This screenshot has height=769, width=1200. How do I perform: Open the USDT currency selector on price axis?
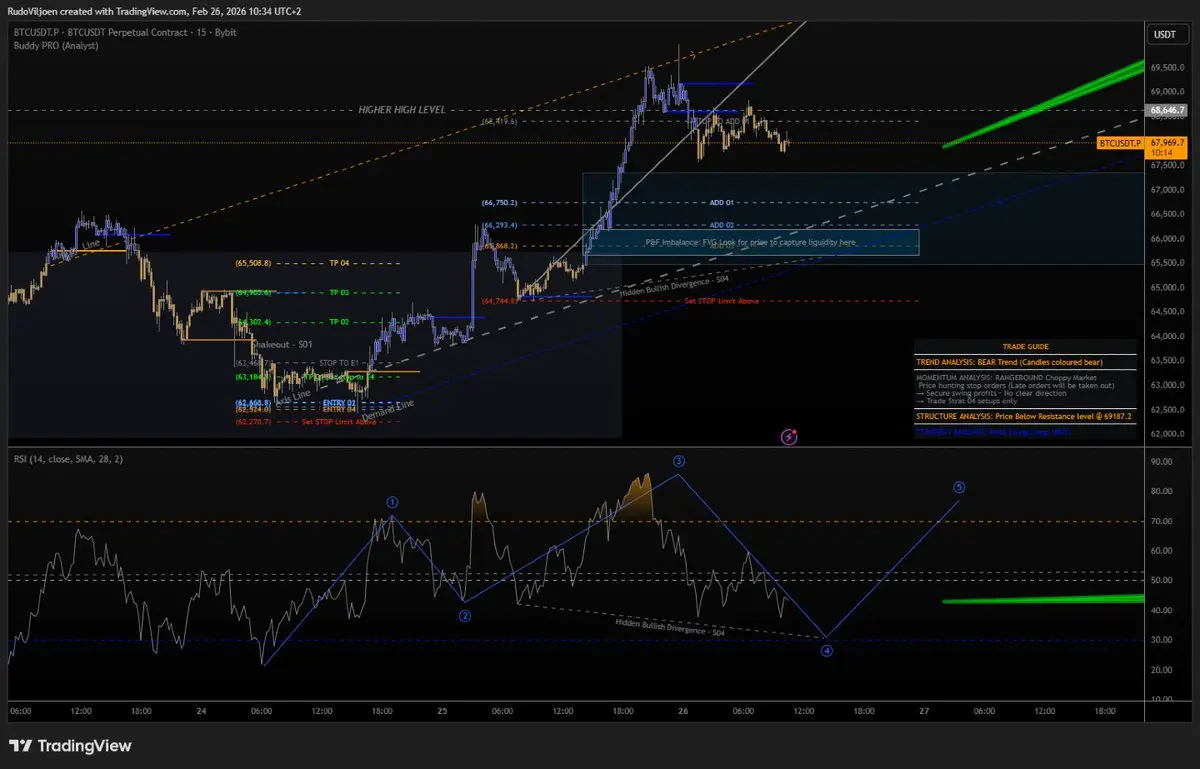[1165, 34]
